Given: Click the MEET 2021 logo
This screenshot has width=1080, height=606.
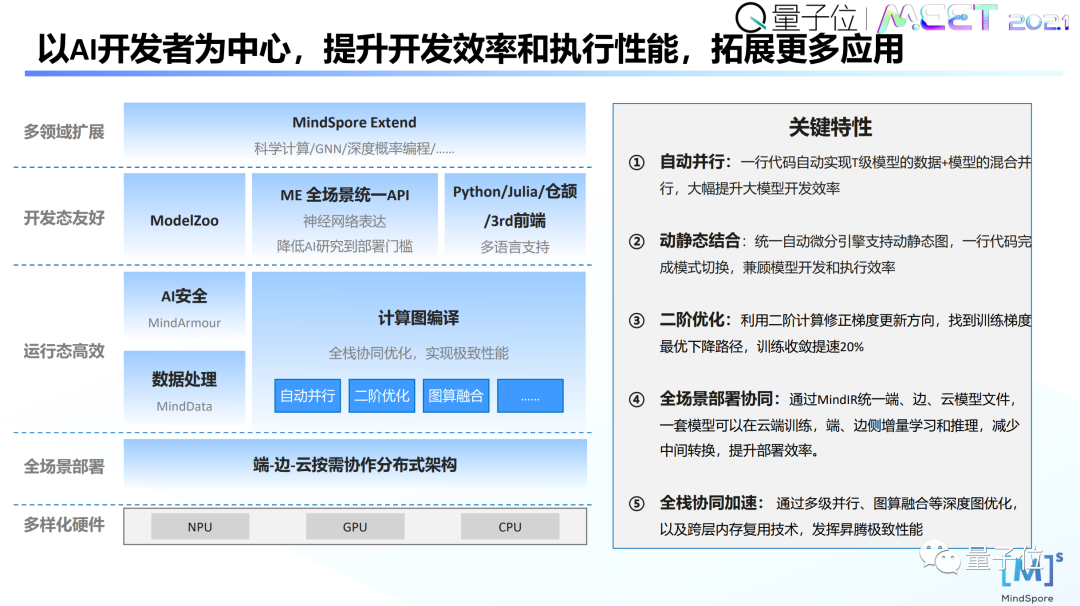Looking at the screenshot, I should tap(973, 19).
